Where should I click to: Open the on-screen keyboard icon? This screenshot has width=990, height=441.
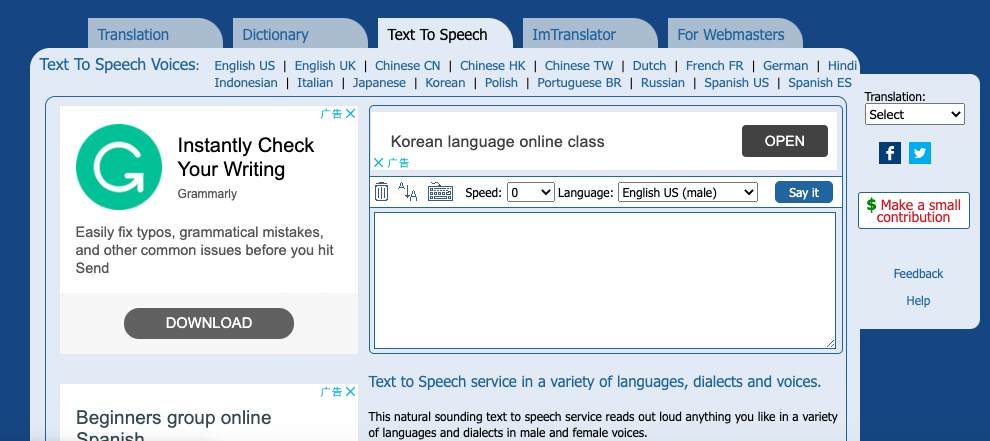[x=441, y=192]
